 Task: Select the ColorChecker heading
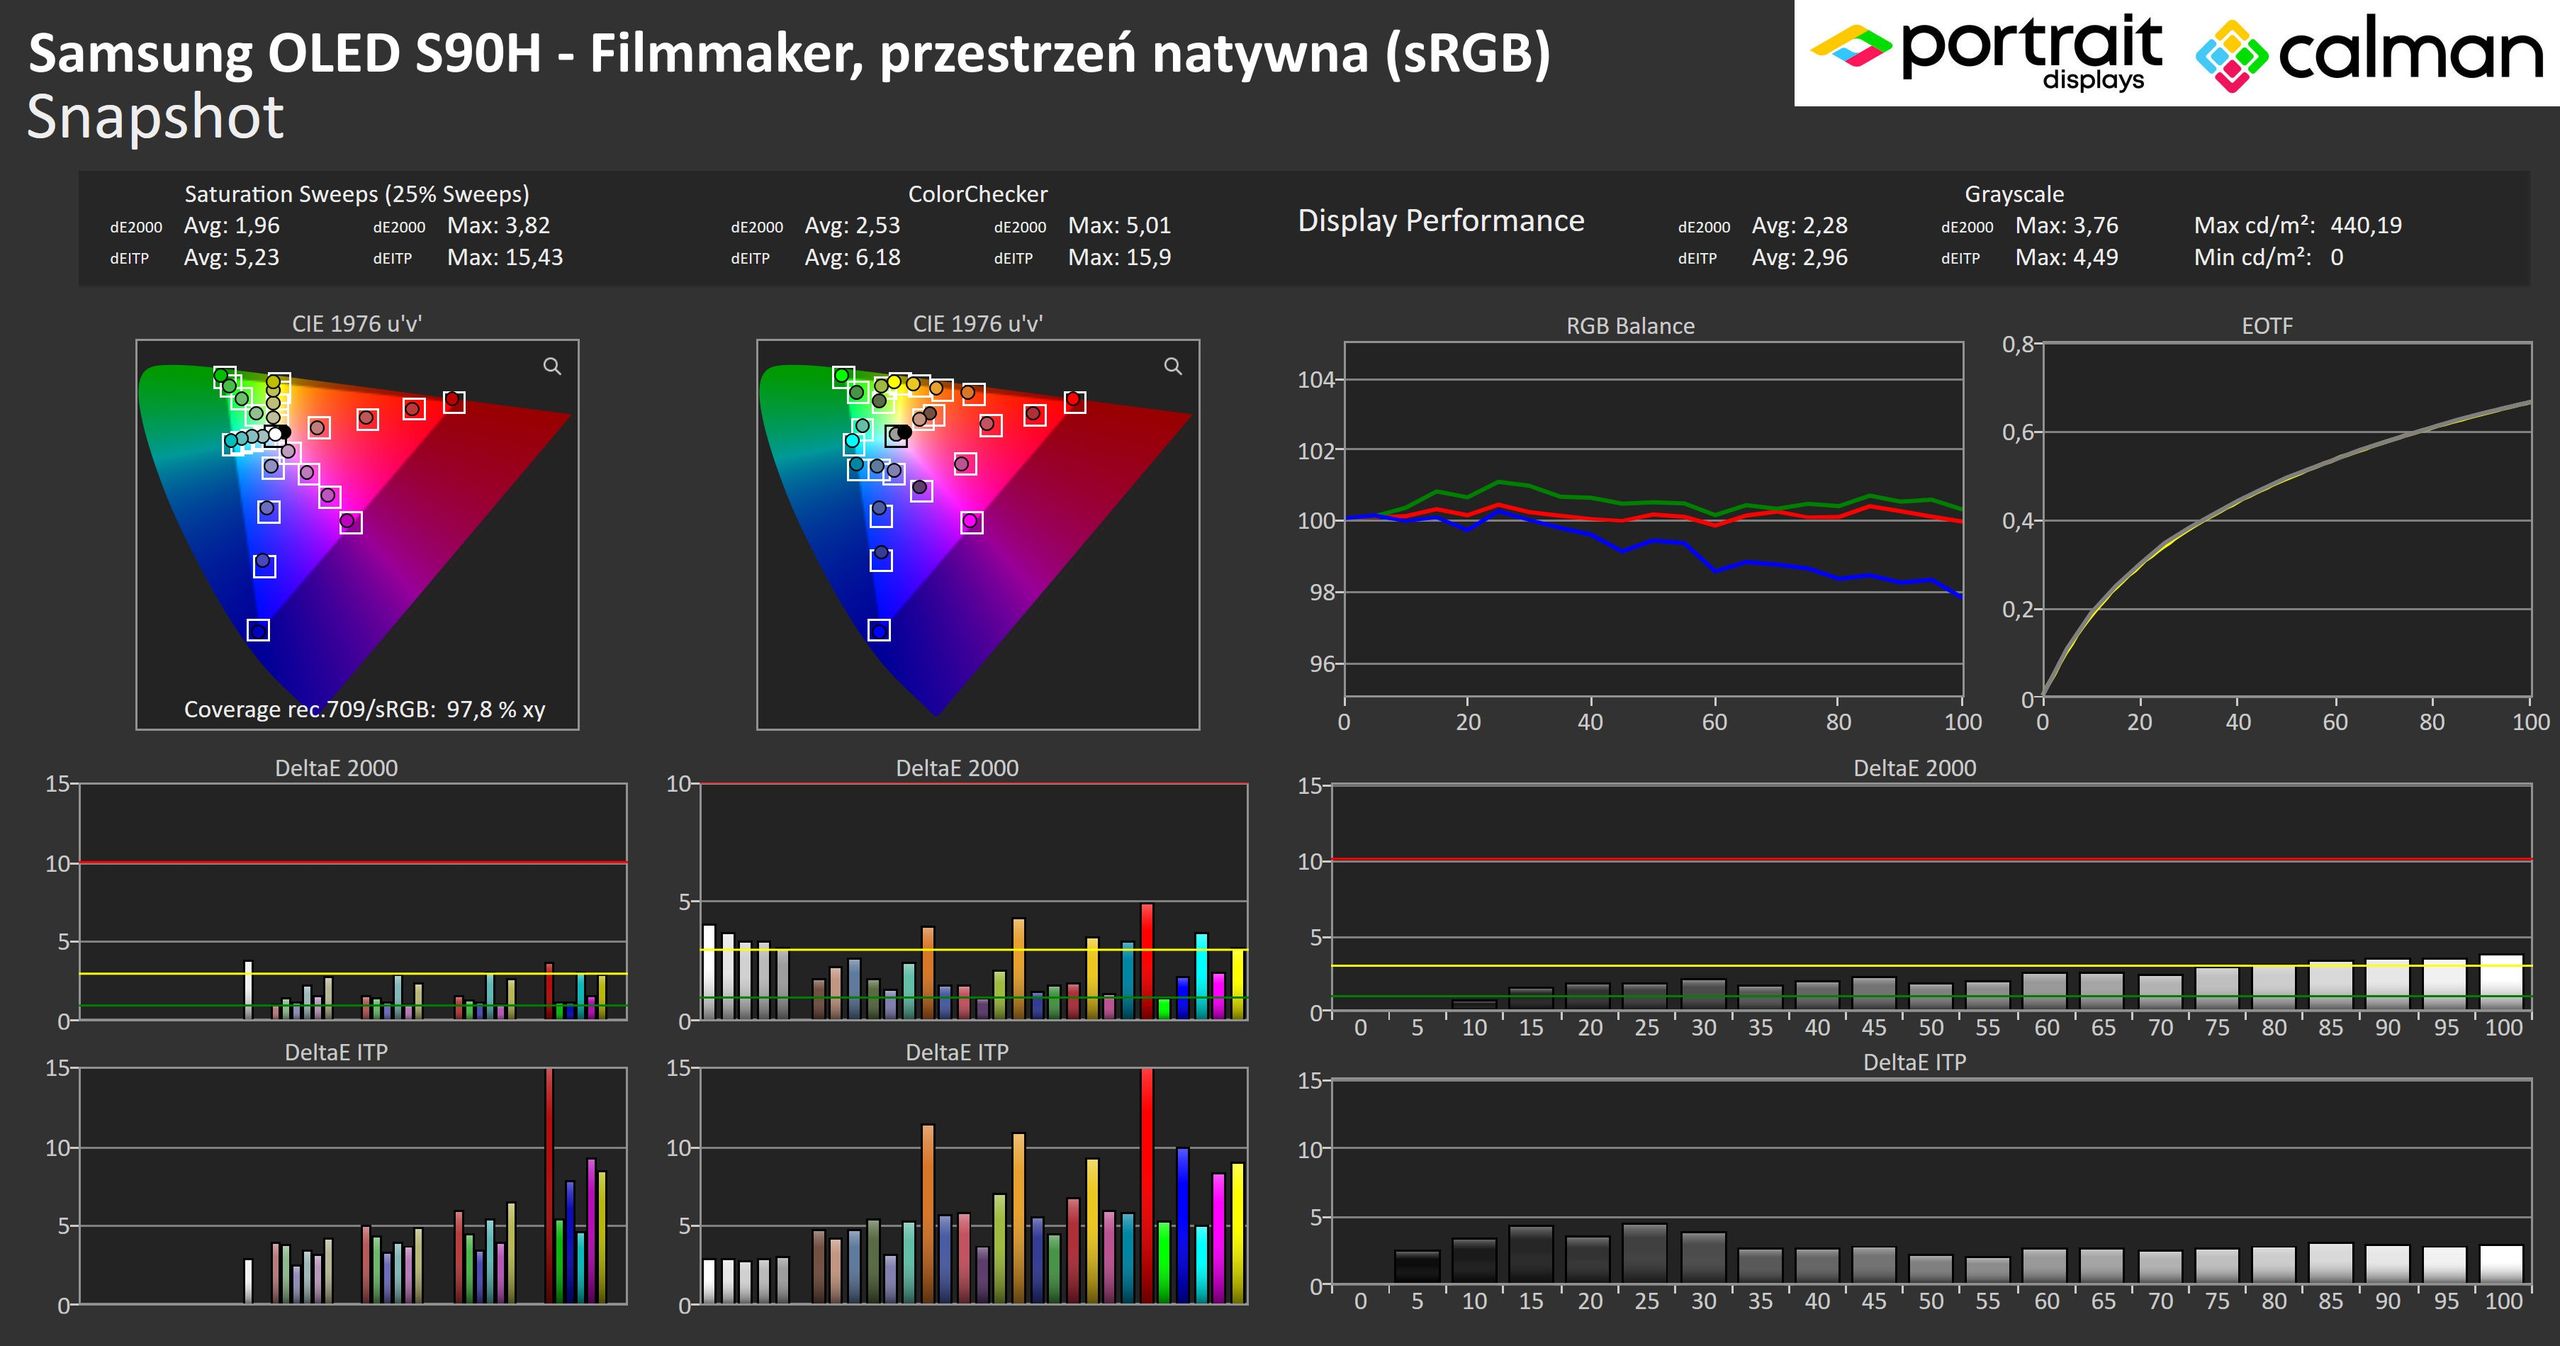pos(977,194)
